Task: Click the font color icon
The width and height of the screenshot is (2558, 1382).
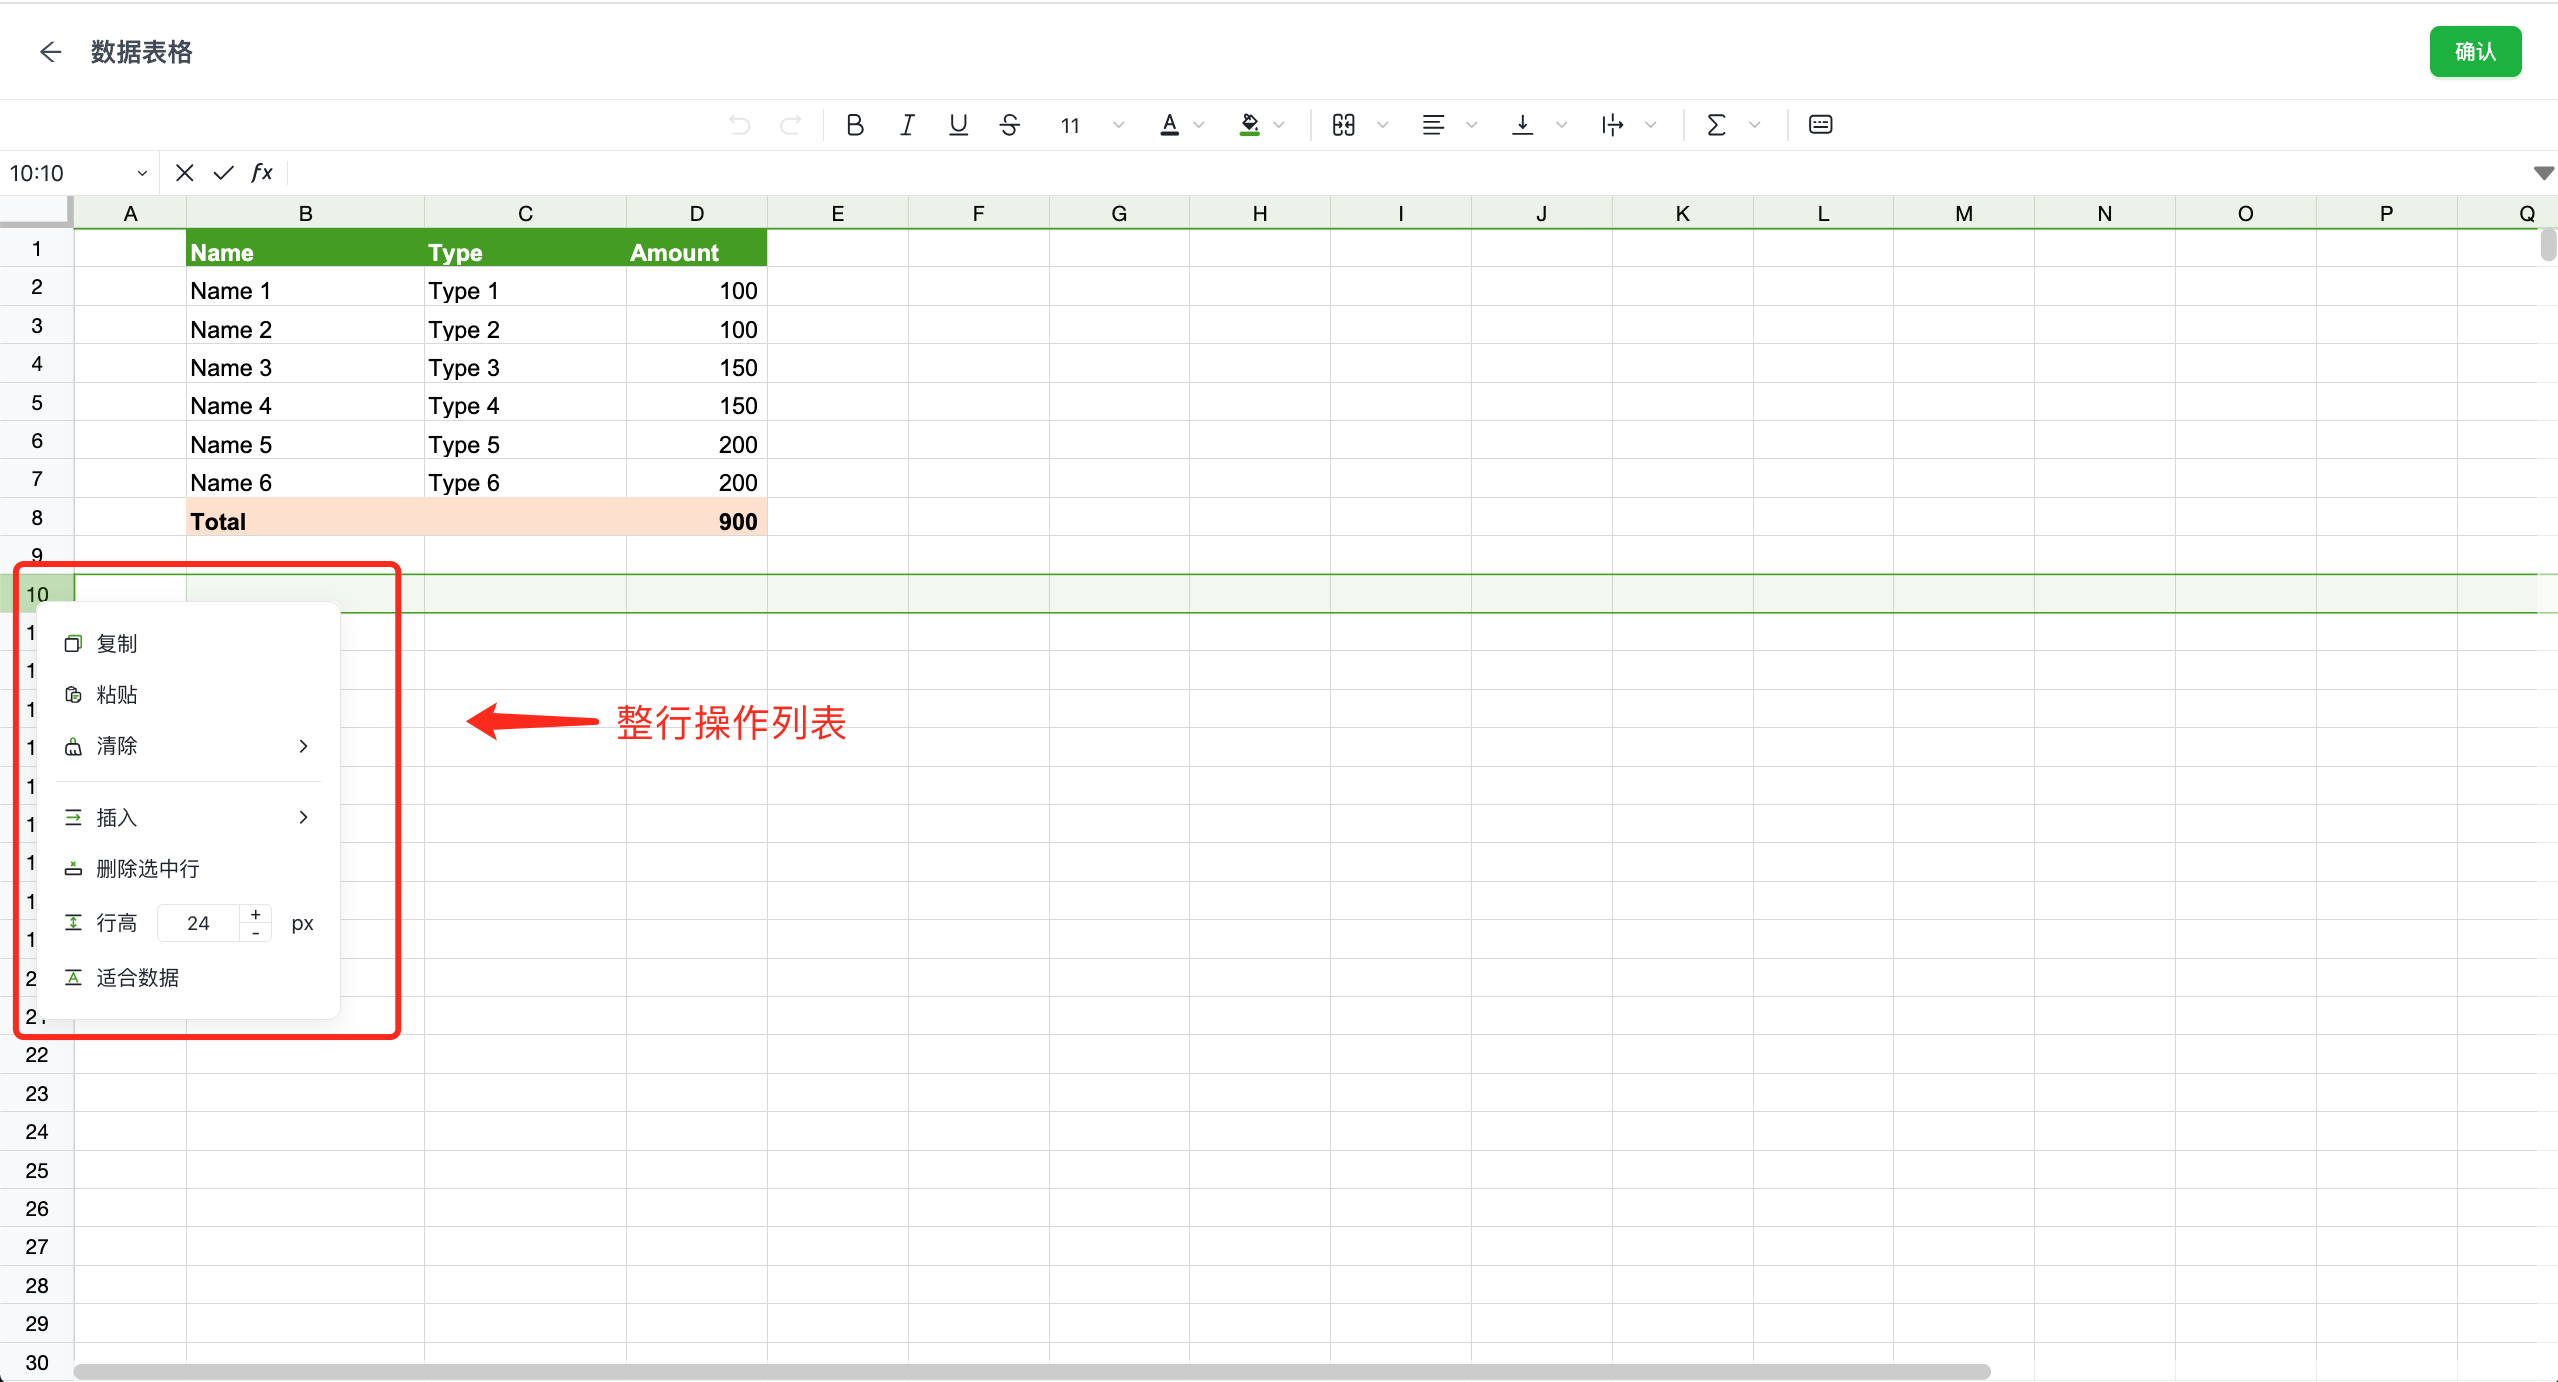Action: click(x=1169, y=125)
